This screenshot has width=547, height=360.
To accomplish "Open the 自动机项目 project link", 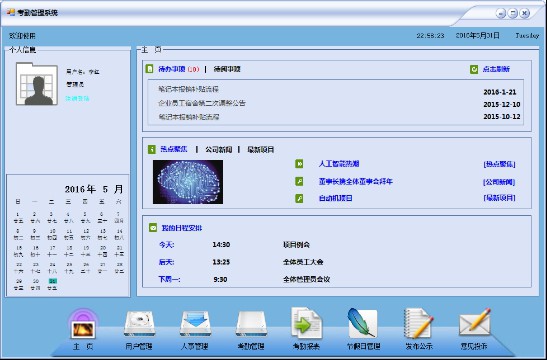I will point(335,198).
